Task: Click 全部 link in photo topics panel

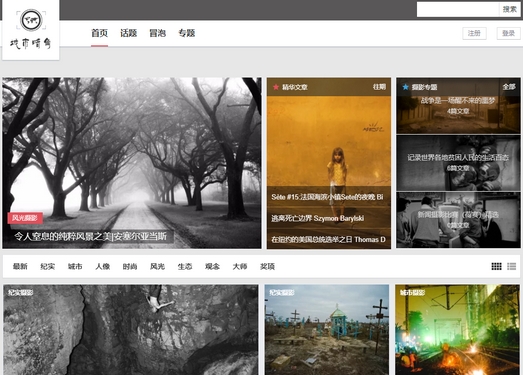Action: tap(509, 87)
